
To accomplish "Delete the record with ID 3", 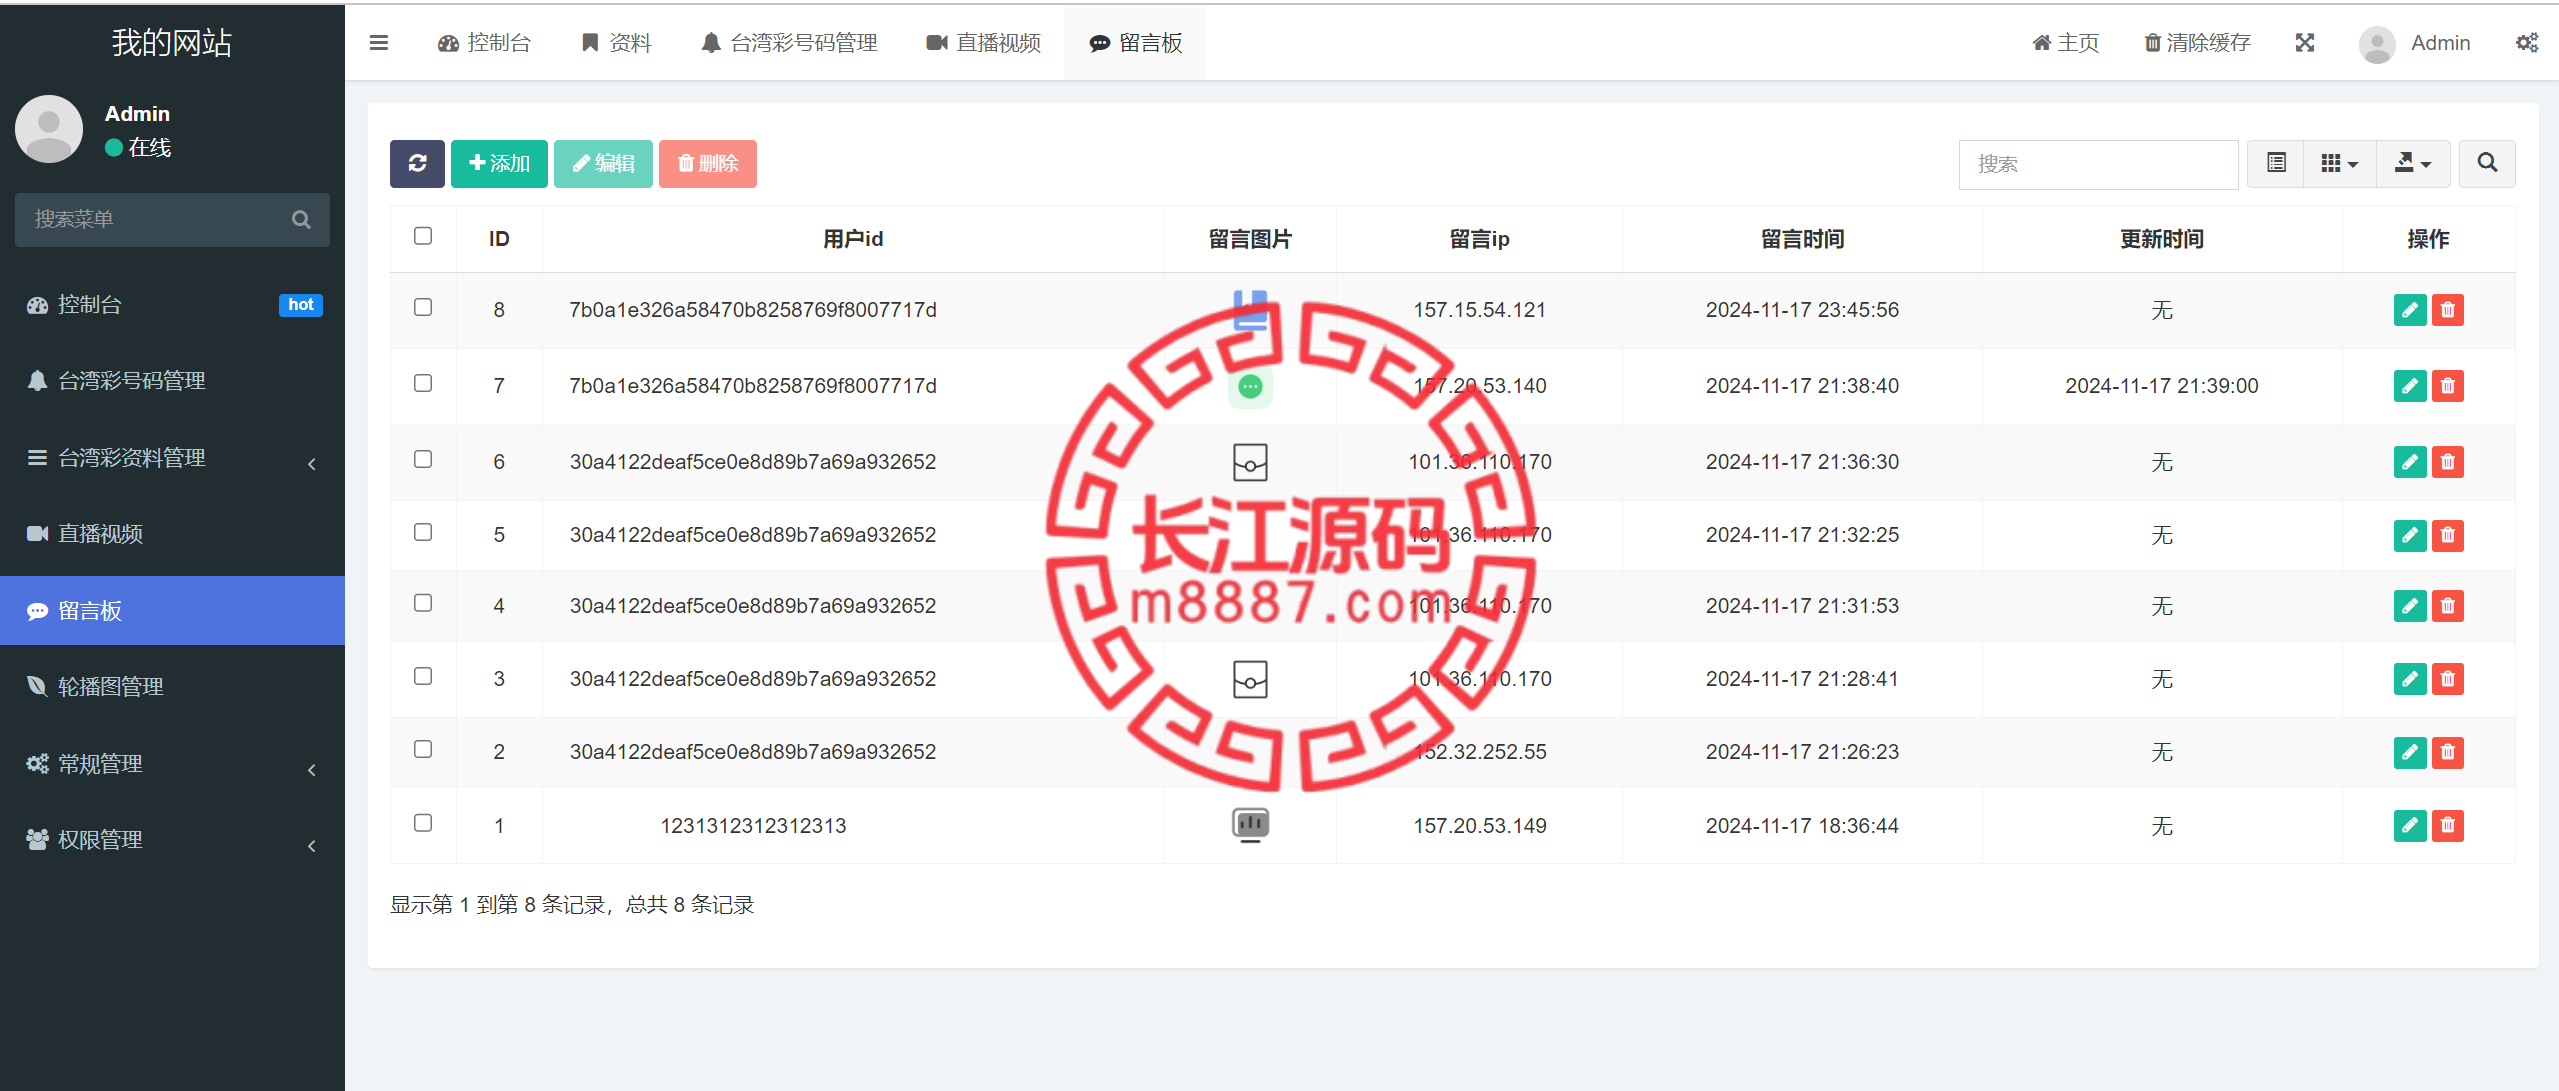I will 2448,679.
